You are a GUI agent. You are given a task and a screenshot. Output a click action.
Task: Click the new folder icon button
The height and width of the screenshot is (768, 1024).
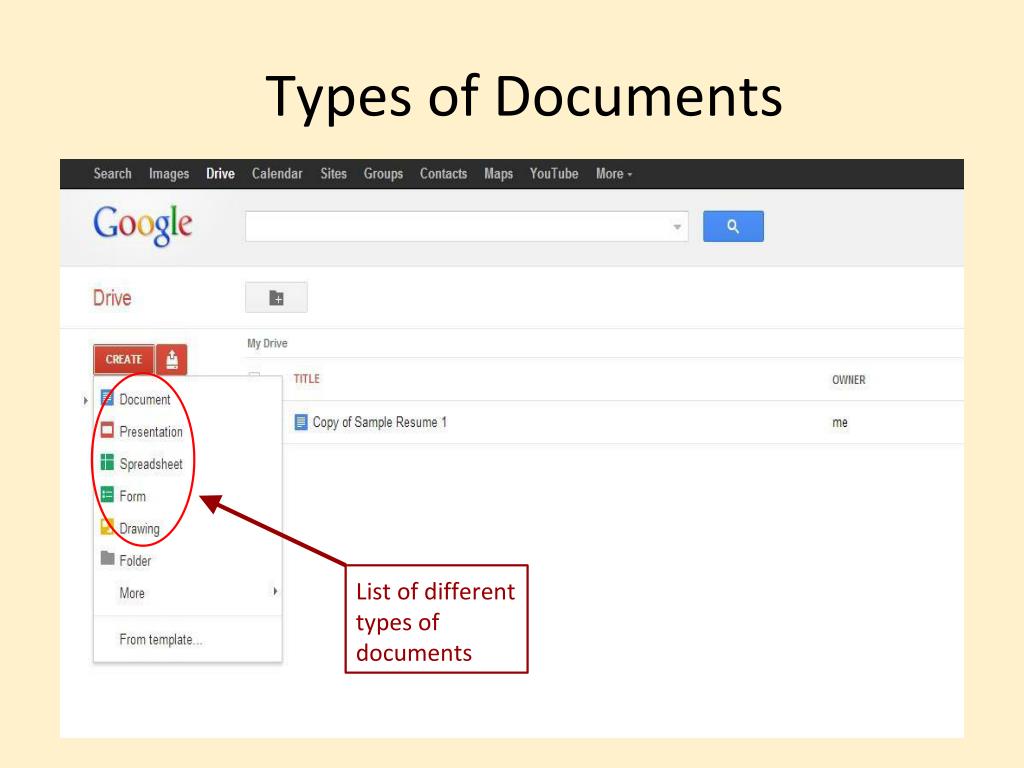click(276, 298)
